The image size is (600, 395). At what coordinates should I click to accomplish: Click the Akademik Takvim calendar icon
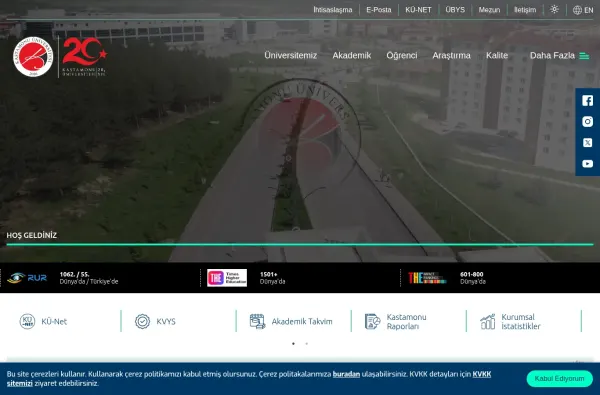258,321
